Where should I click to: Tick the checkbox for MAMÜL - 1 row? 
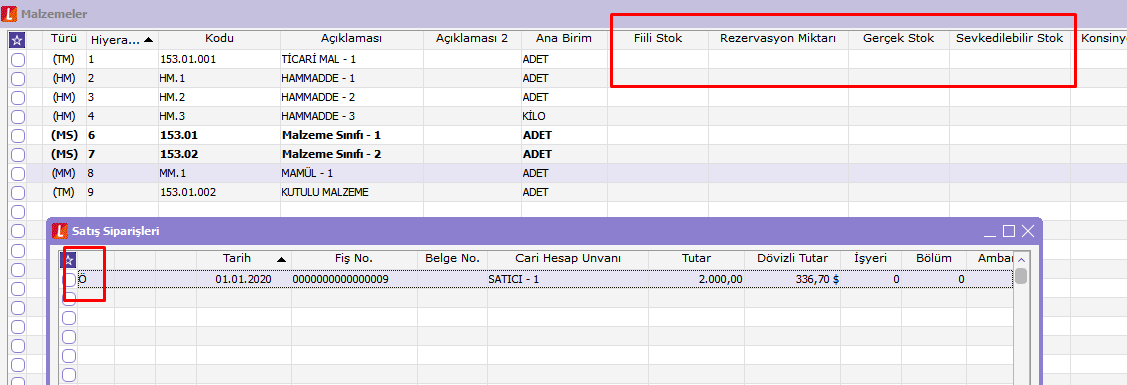point(18,173)
